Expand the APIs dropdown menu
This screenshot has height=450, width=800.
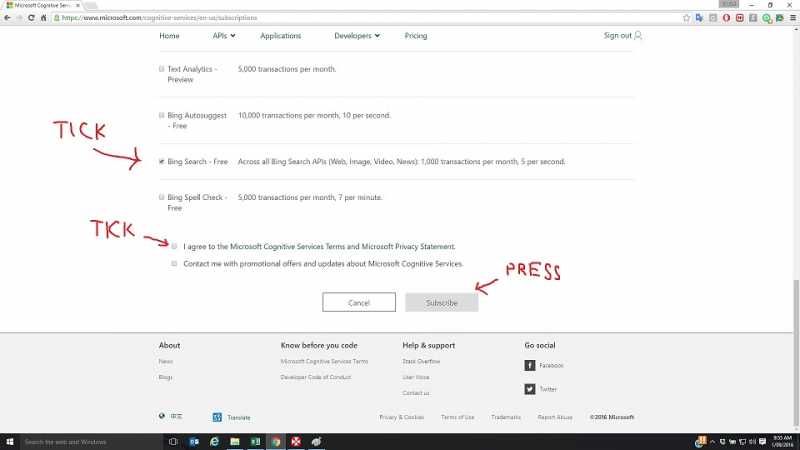(224, 36)
